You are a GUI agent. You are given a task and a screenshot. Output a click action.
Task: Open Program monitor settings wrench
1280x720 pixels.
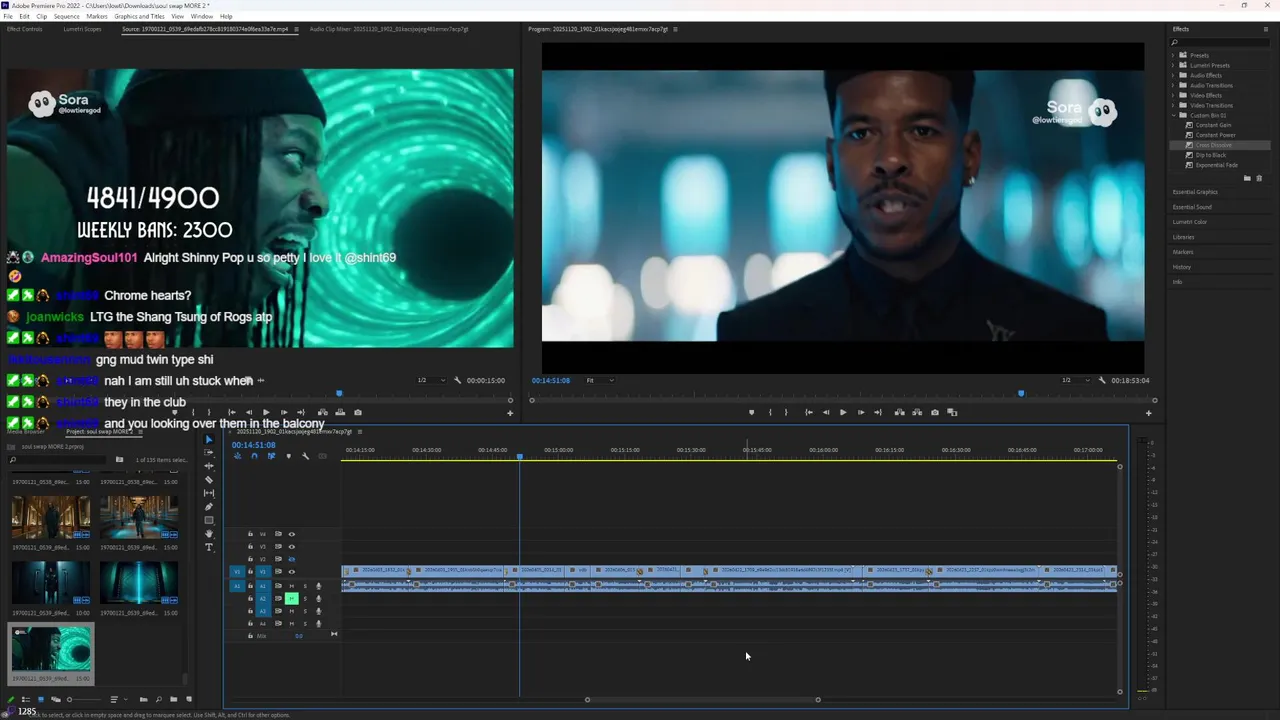[1102, 380]
